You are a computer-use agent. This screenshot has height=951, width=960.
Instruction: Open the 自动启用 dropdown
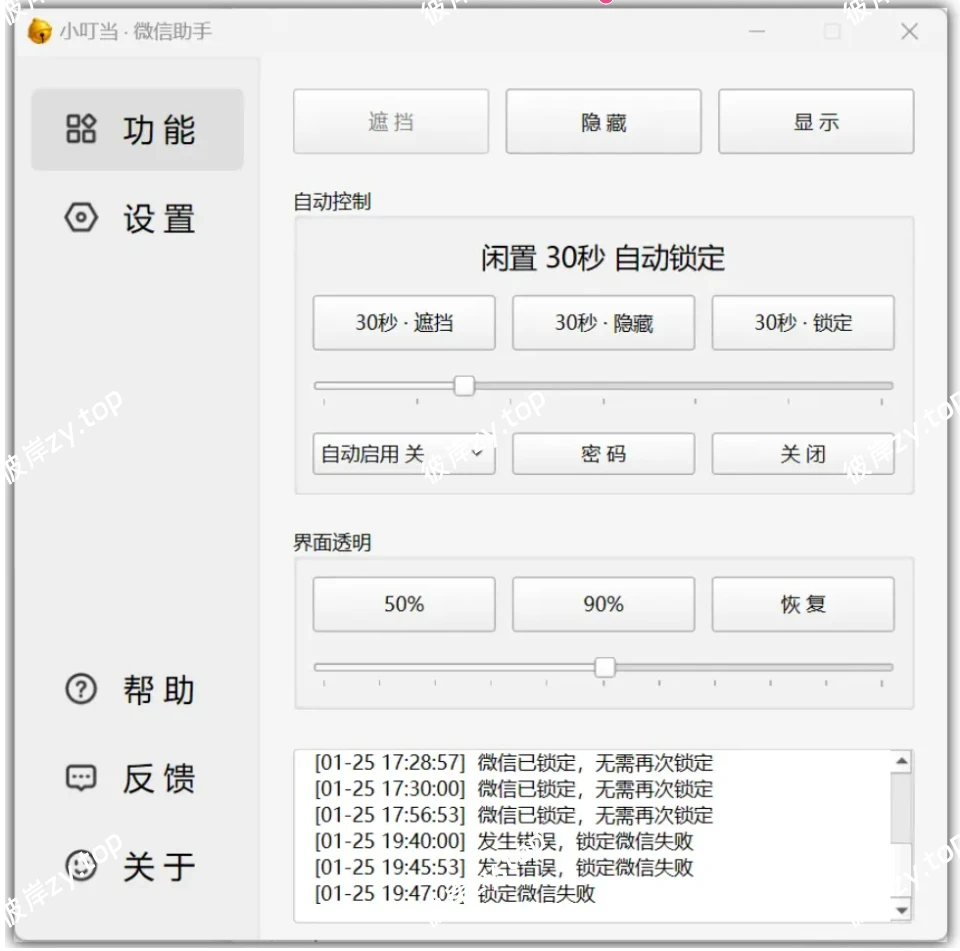403,454
